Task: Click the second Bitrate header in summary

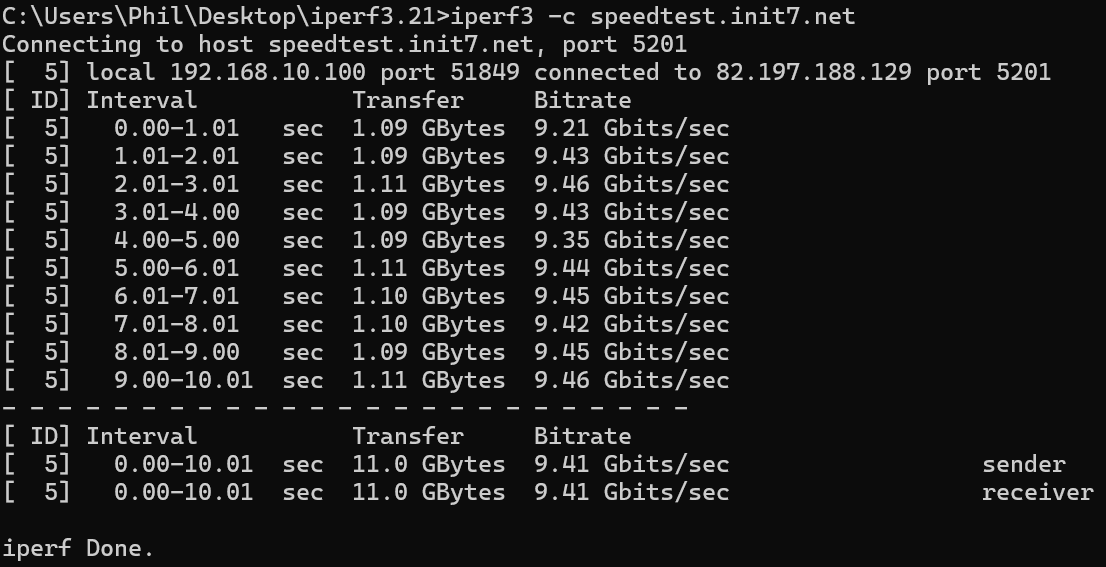Action: 582,436
